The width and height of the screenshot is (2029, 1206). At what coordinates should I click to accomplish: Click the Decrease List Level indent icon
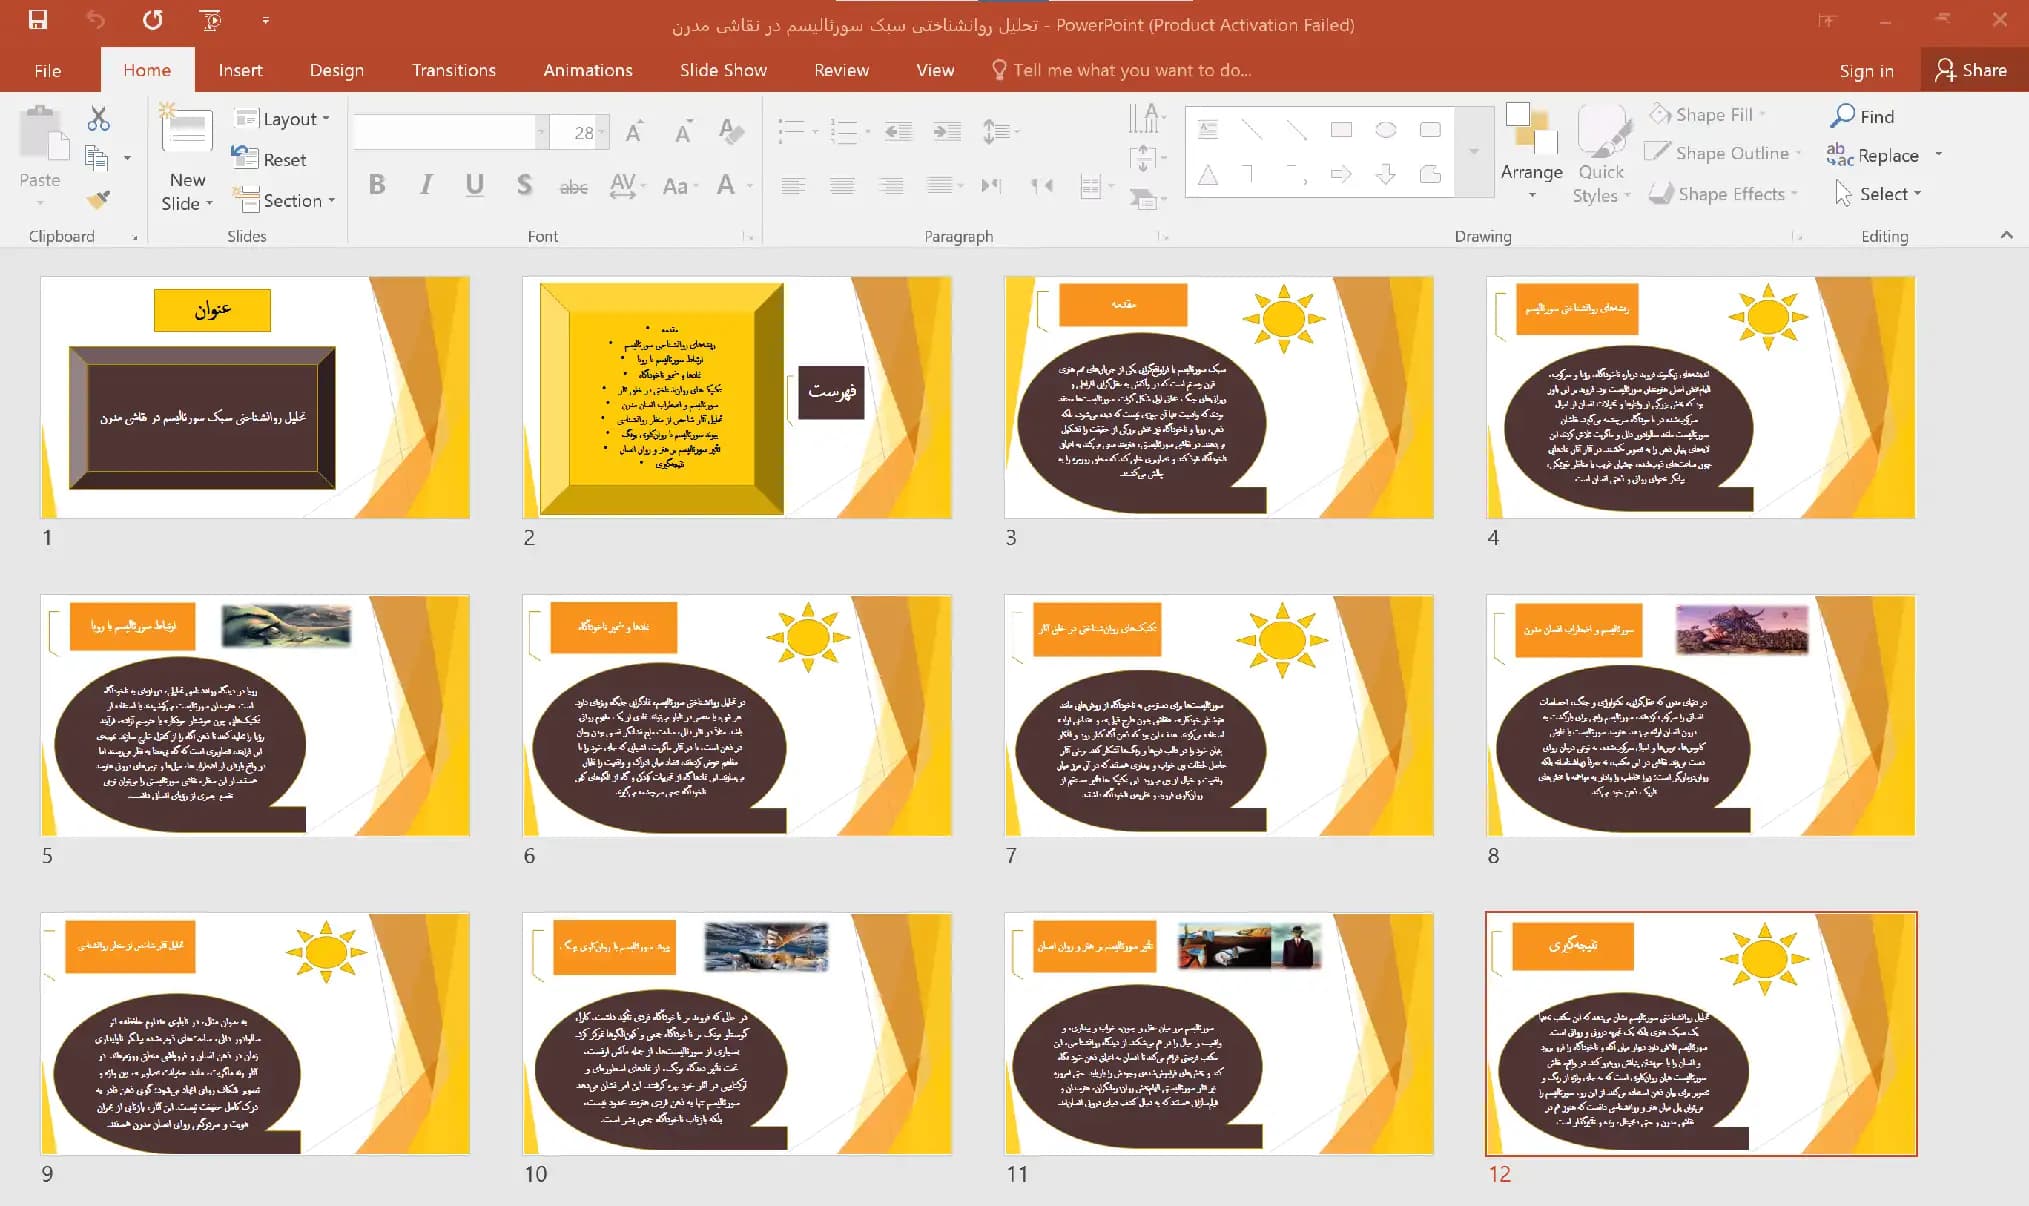[x=898, y=131]
